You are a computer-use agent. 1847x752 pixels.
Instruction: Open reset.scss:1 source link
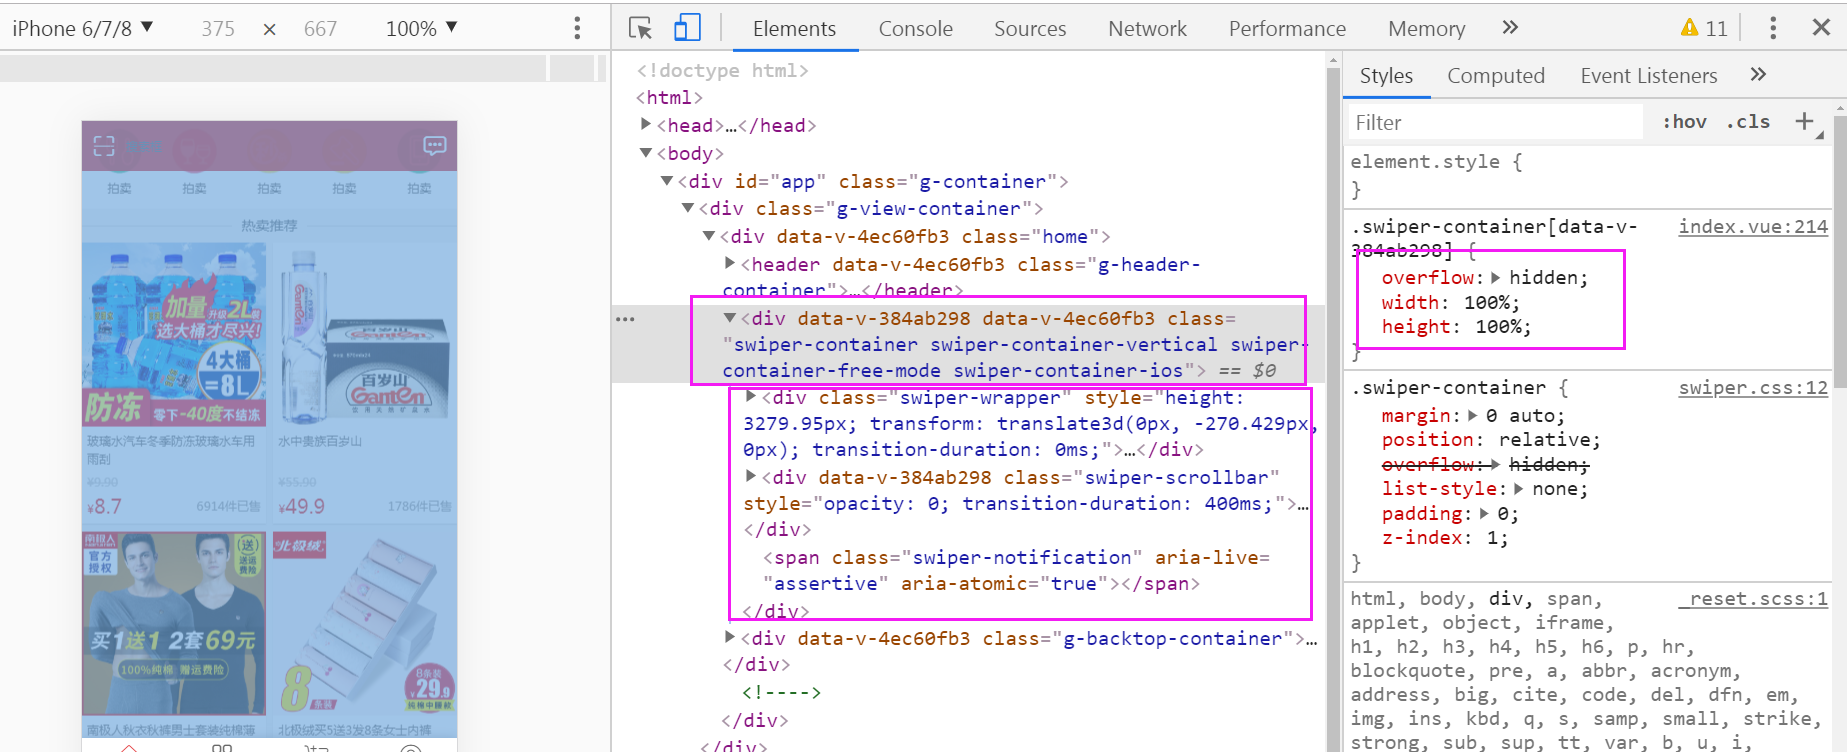pyautogui.click(x=1753, y=599)
